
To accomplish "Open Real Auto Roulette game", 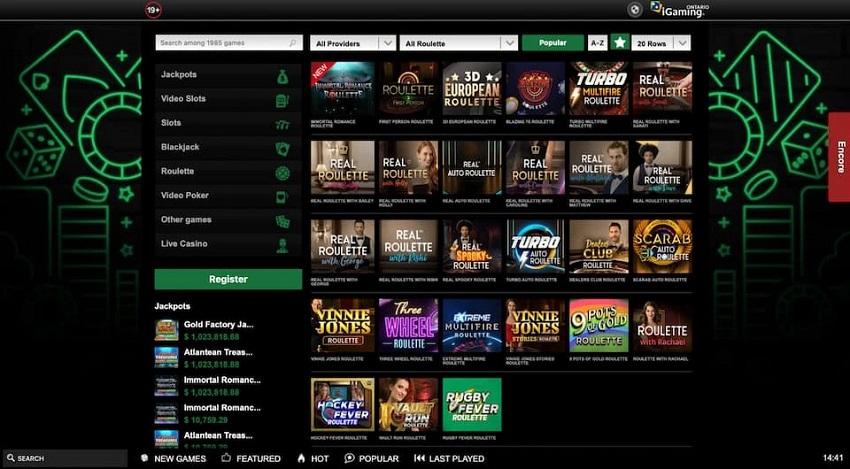I will [x=472, y=168].
